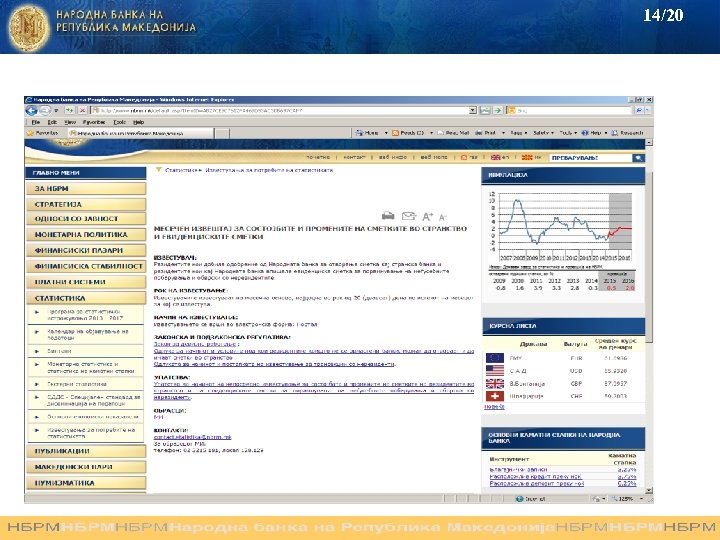
Task: Open the Edit menu
Action: pyautogui.click(x=52, y=122)
